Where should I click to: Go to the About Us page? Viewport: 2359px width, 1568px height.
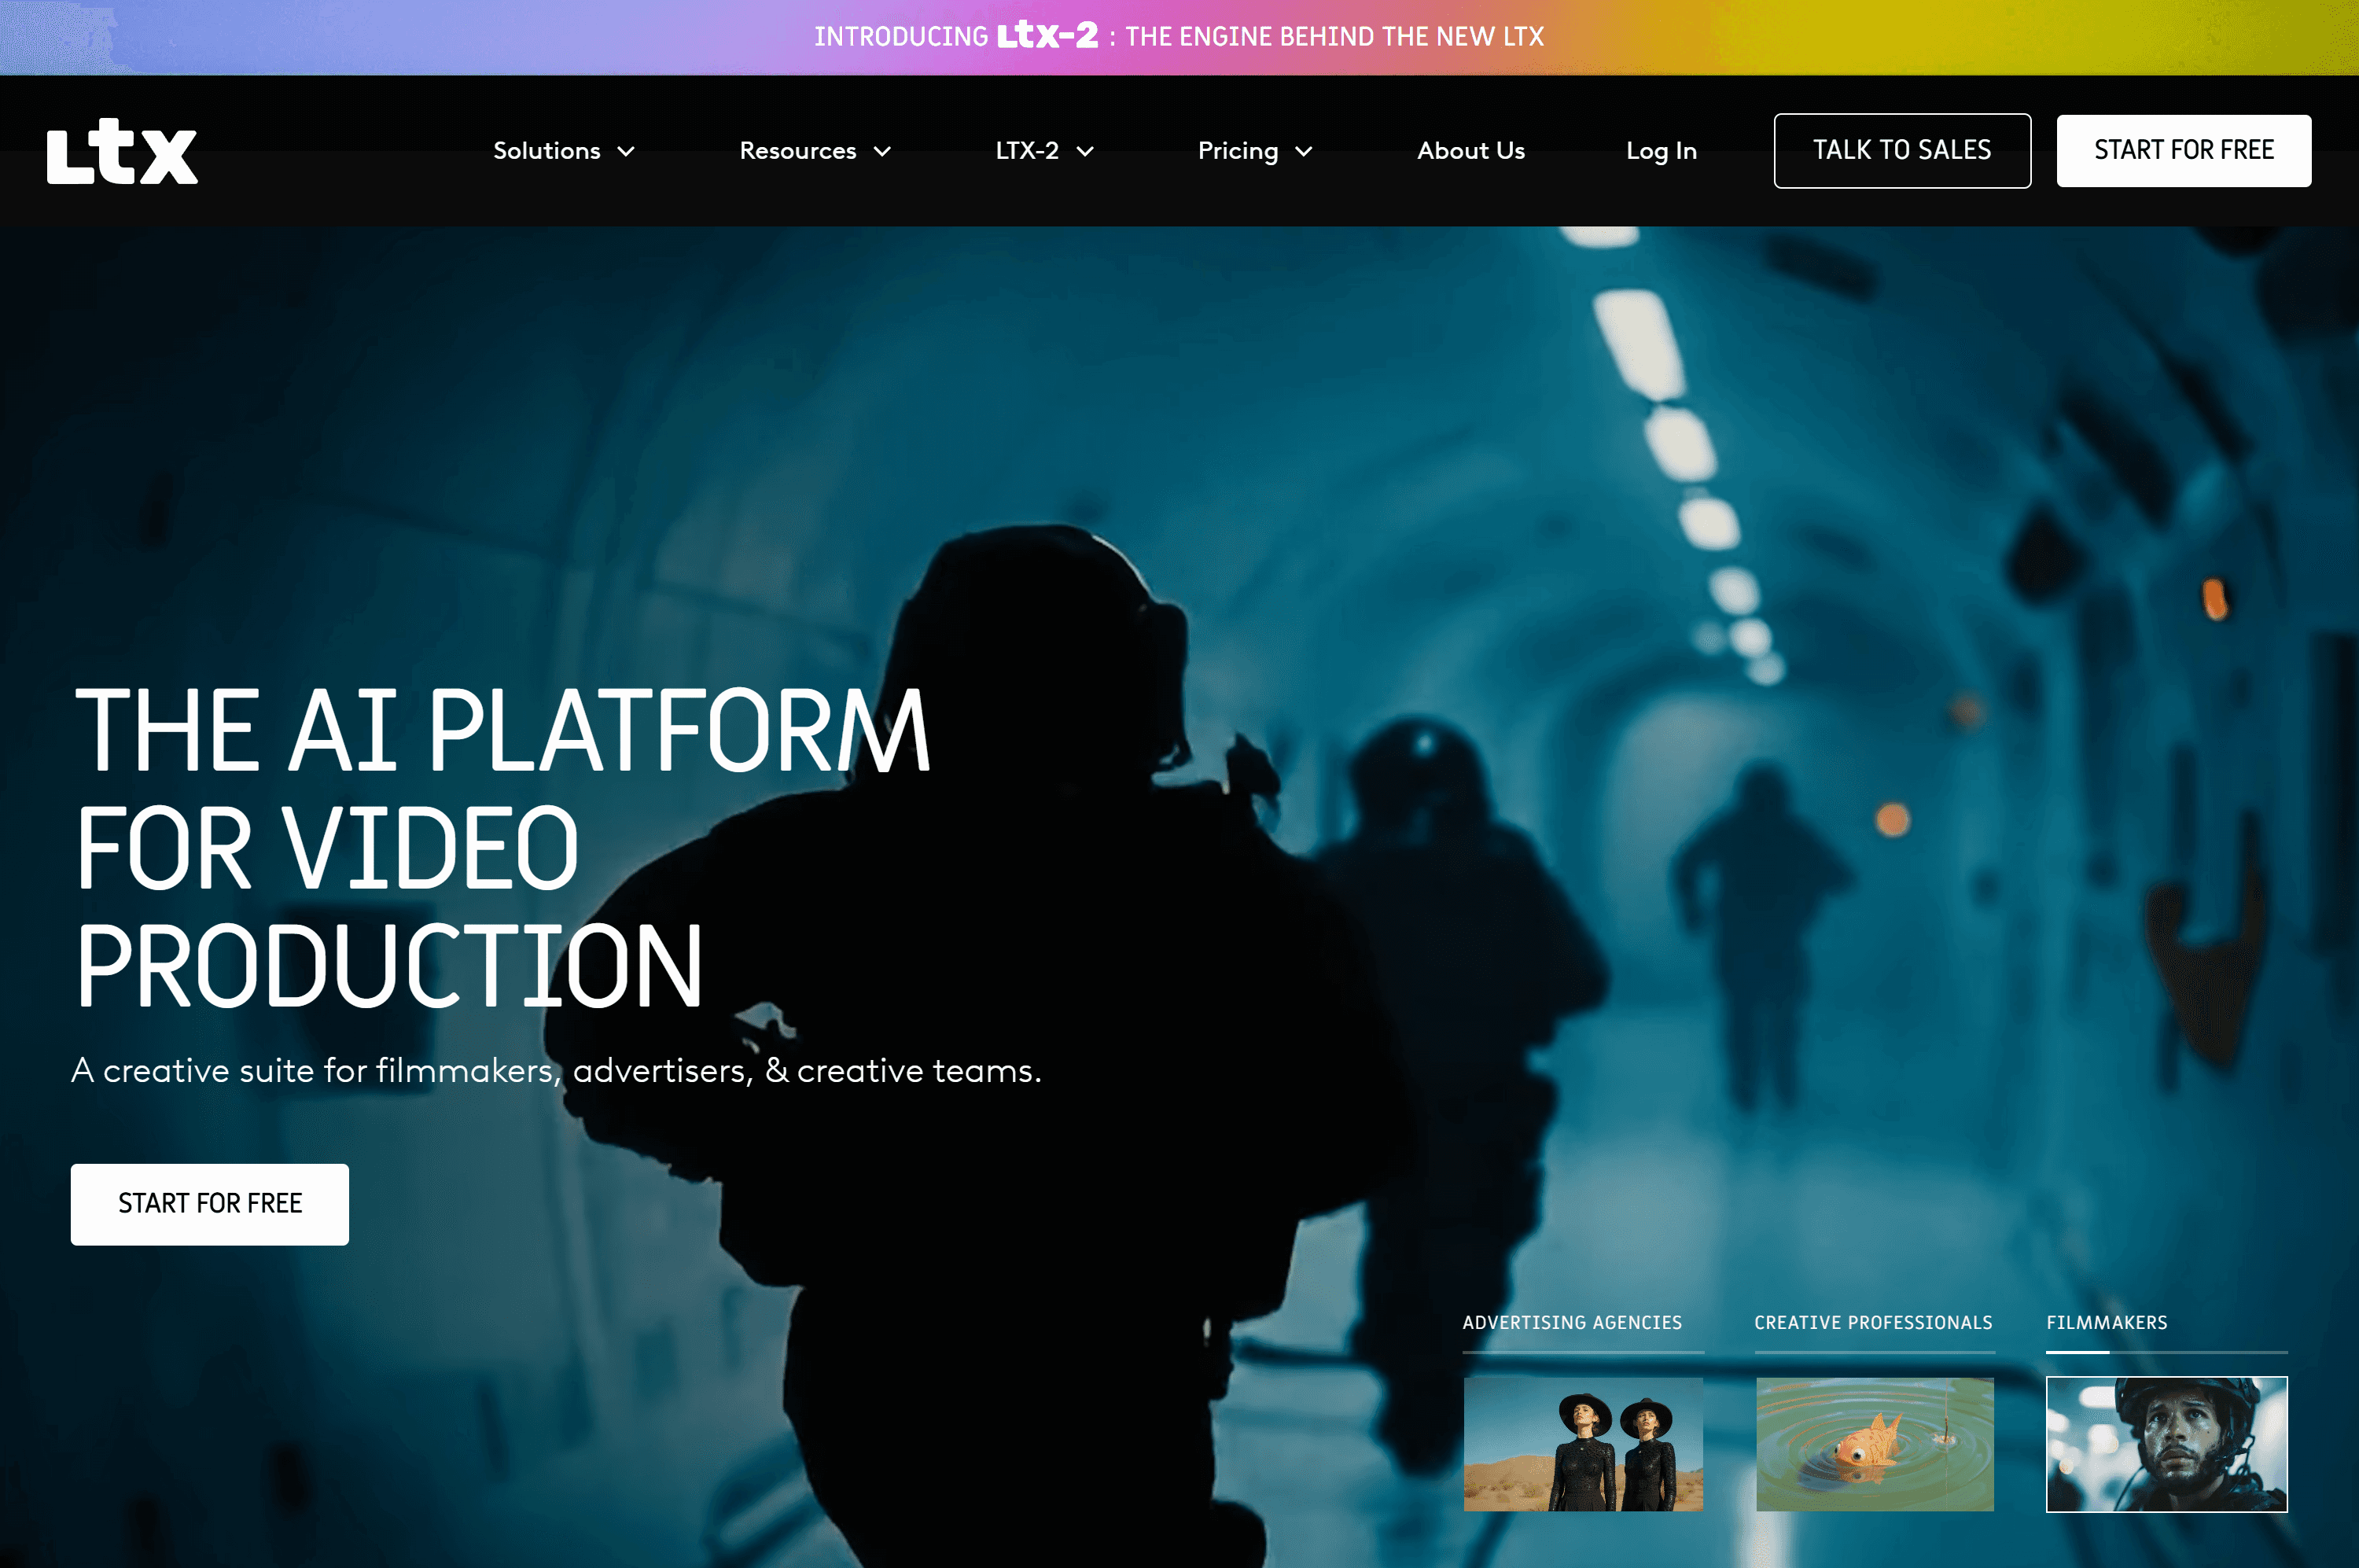(1470, 151)
